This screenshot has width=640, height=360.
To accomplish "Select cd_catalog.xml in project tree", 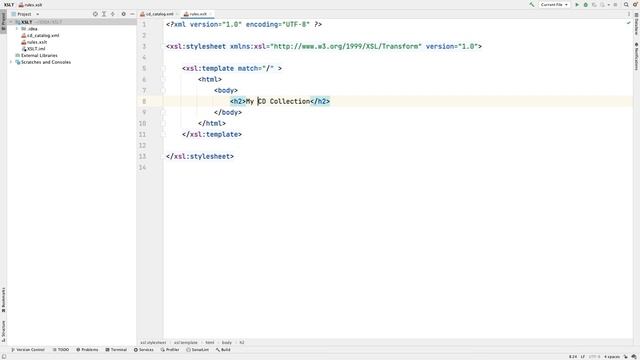I will (40, 36).
